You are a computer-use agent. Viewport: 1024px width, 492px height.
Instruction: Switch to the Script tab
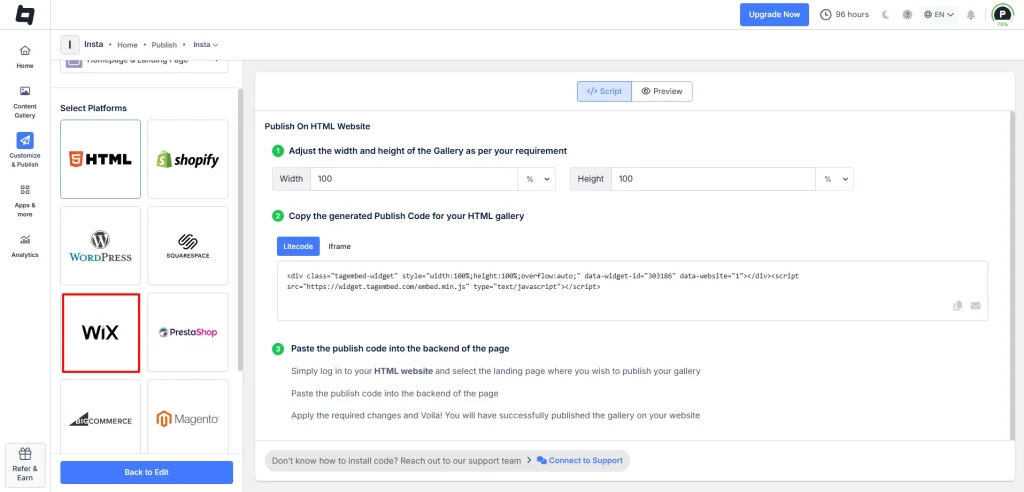pos(604,91)
